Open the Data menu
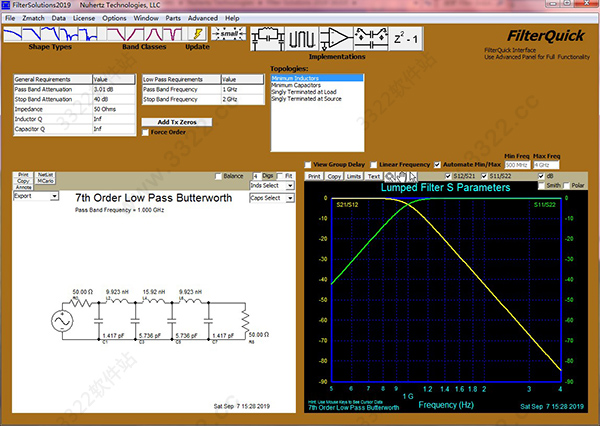The width and height of the screenshot is (600, 426). tap(59, 18)
